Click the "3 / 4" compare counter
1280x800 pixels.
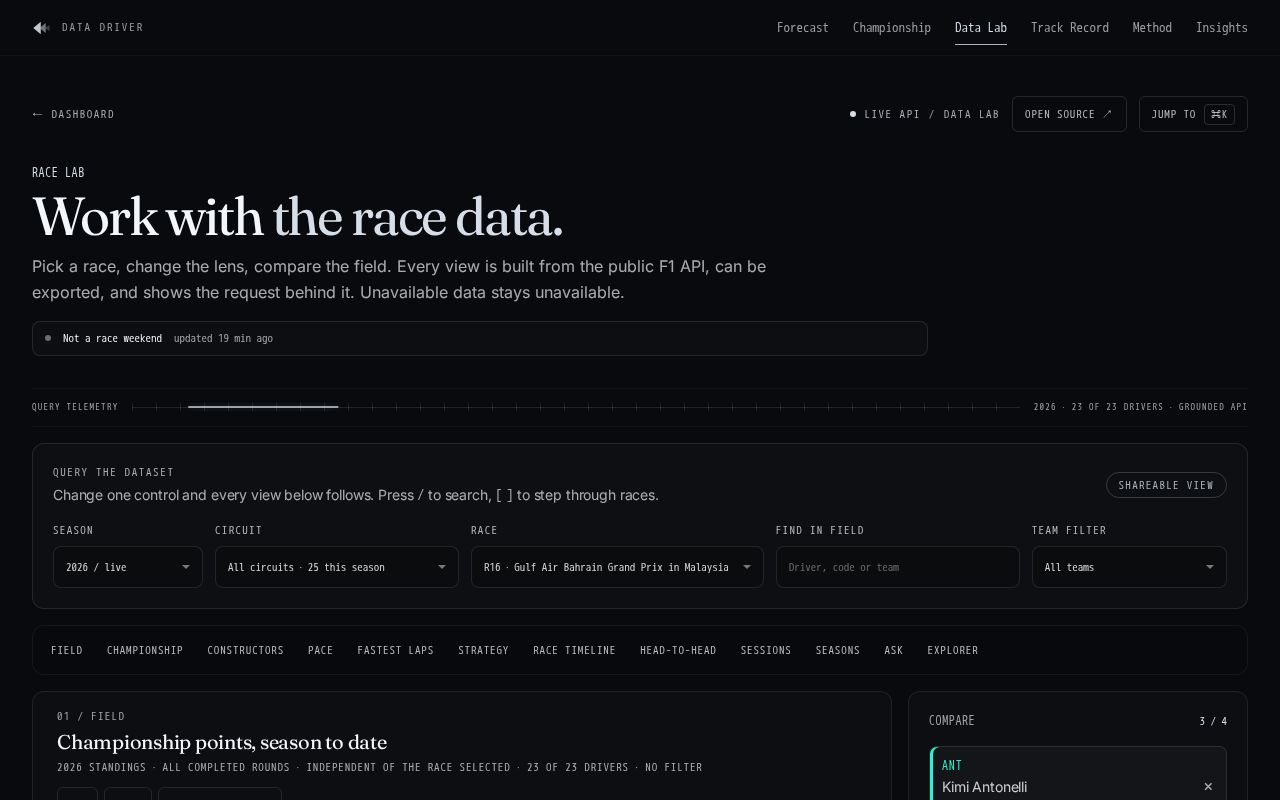coord(1213,721)
